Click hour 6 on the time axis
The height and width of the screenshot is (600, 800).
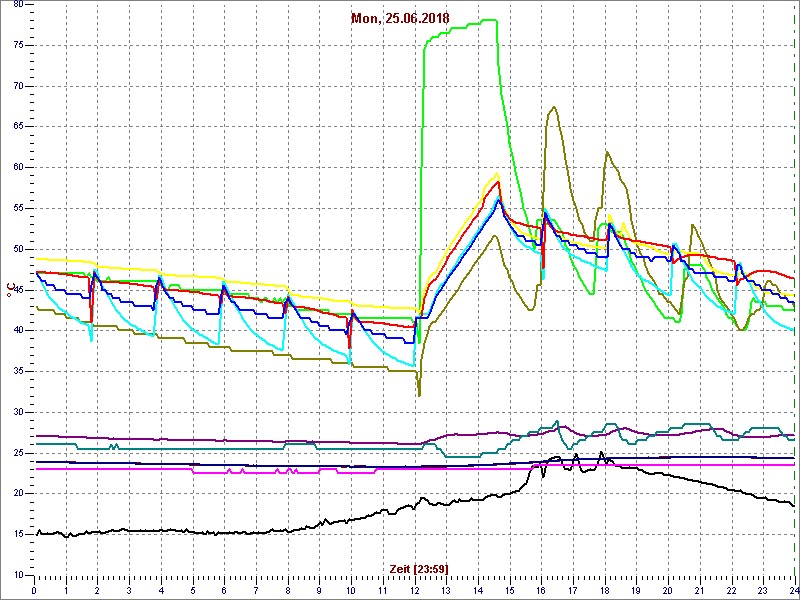pos(224,590)
